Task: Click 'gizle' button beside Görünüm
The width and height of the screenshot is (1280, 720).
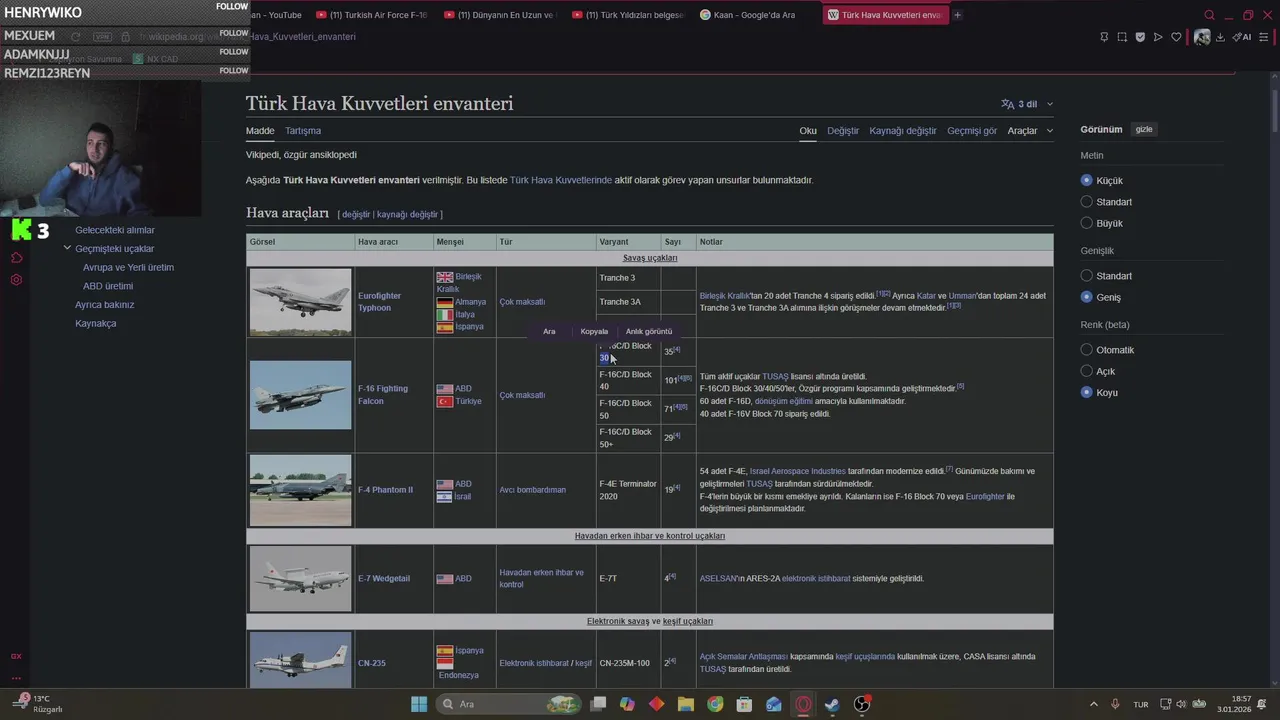Action: click(1144, 129)
